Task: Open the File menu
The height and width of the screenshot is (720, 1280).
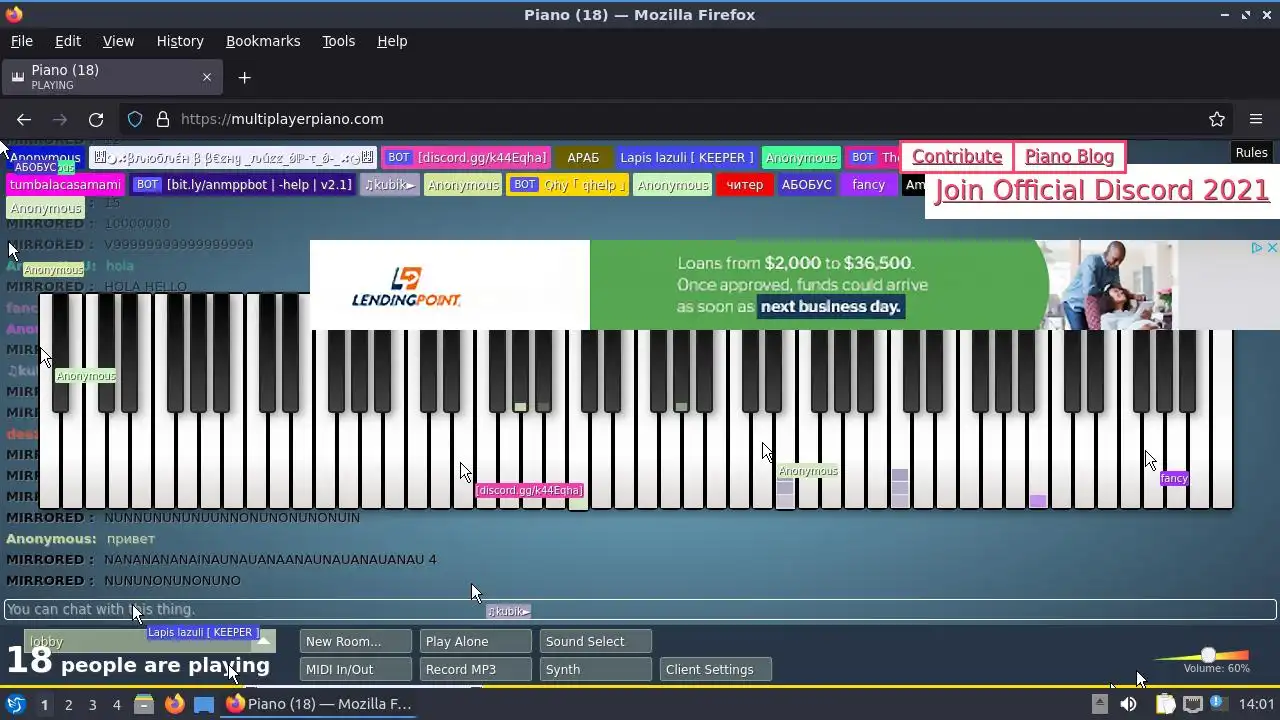Action: click(21, 41)
